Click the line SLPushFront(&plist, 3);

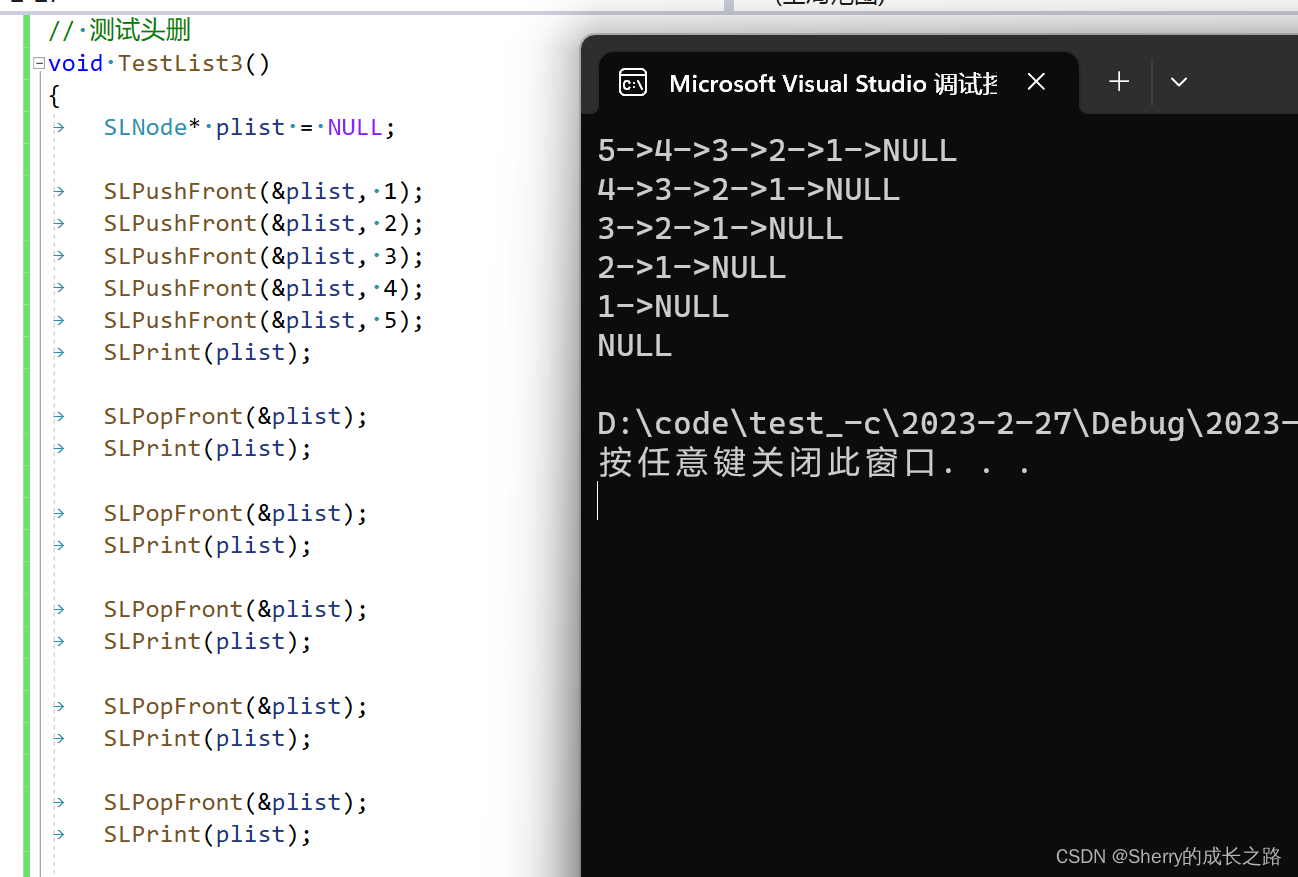tap(264, 256)
